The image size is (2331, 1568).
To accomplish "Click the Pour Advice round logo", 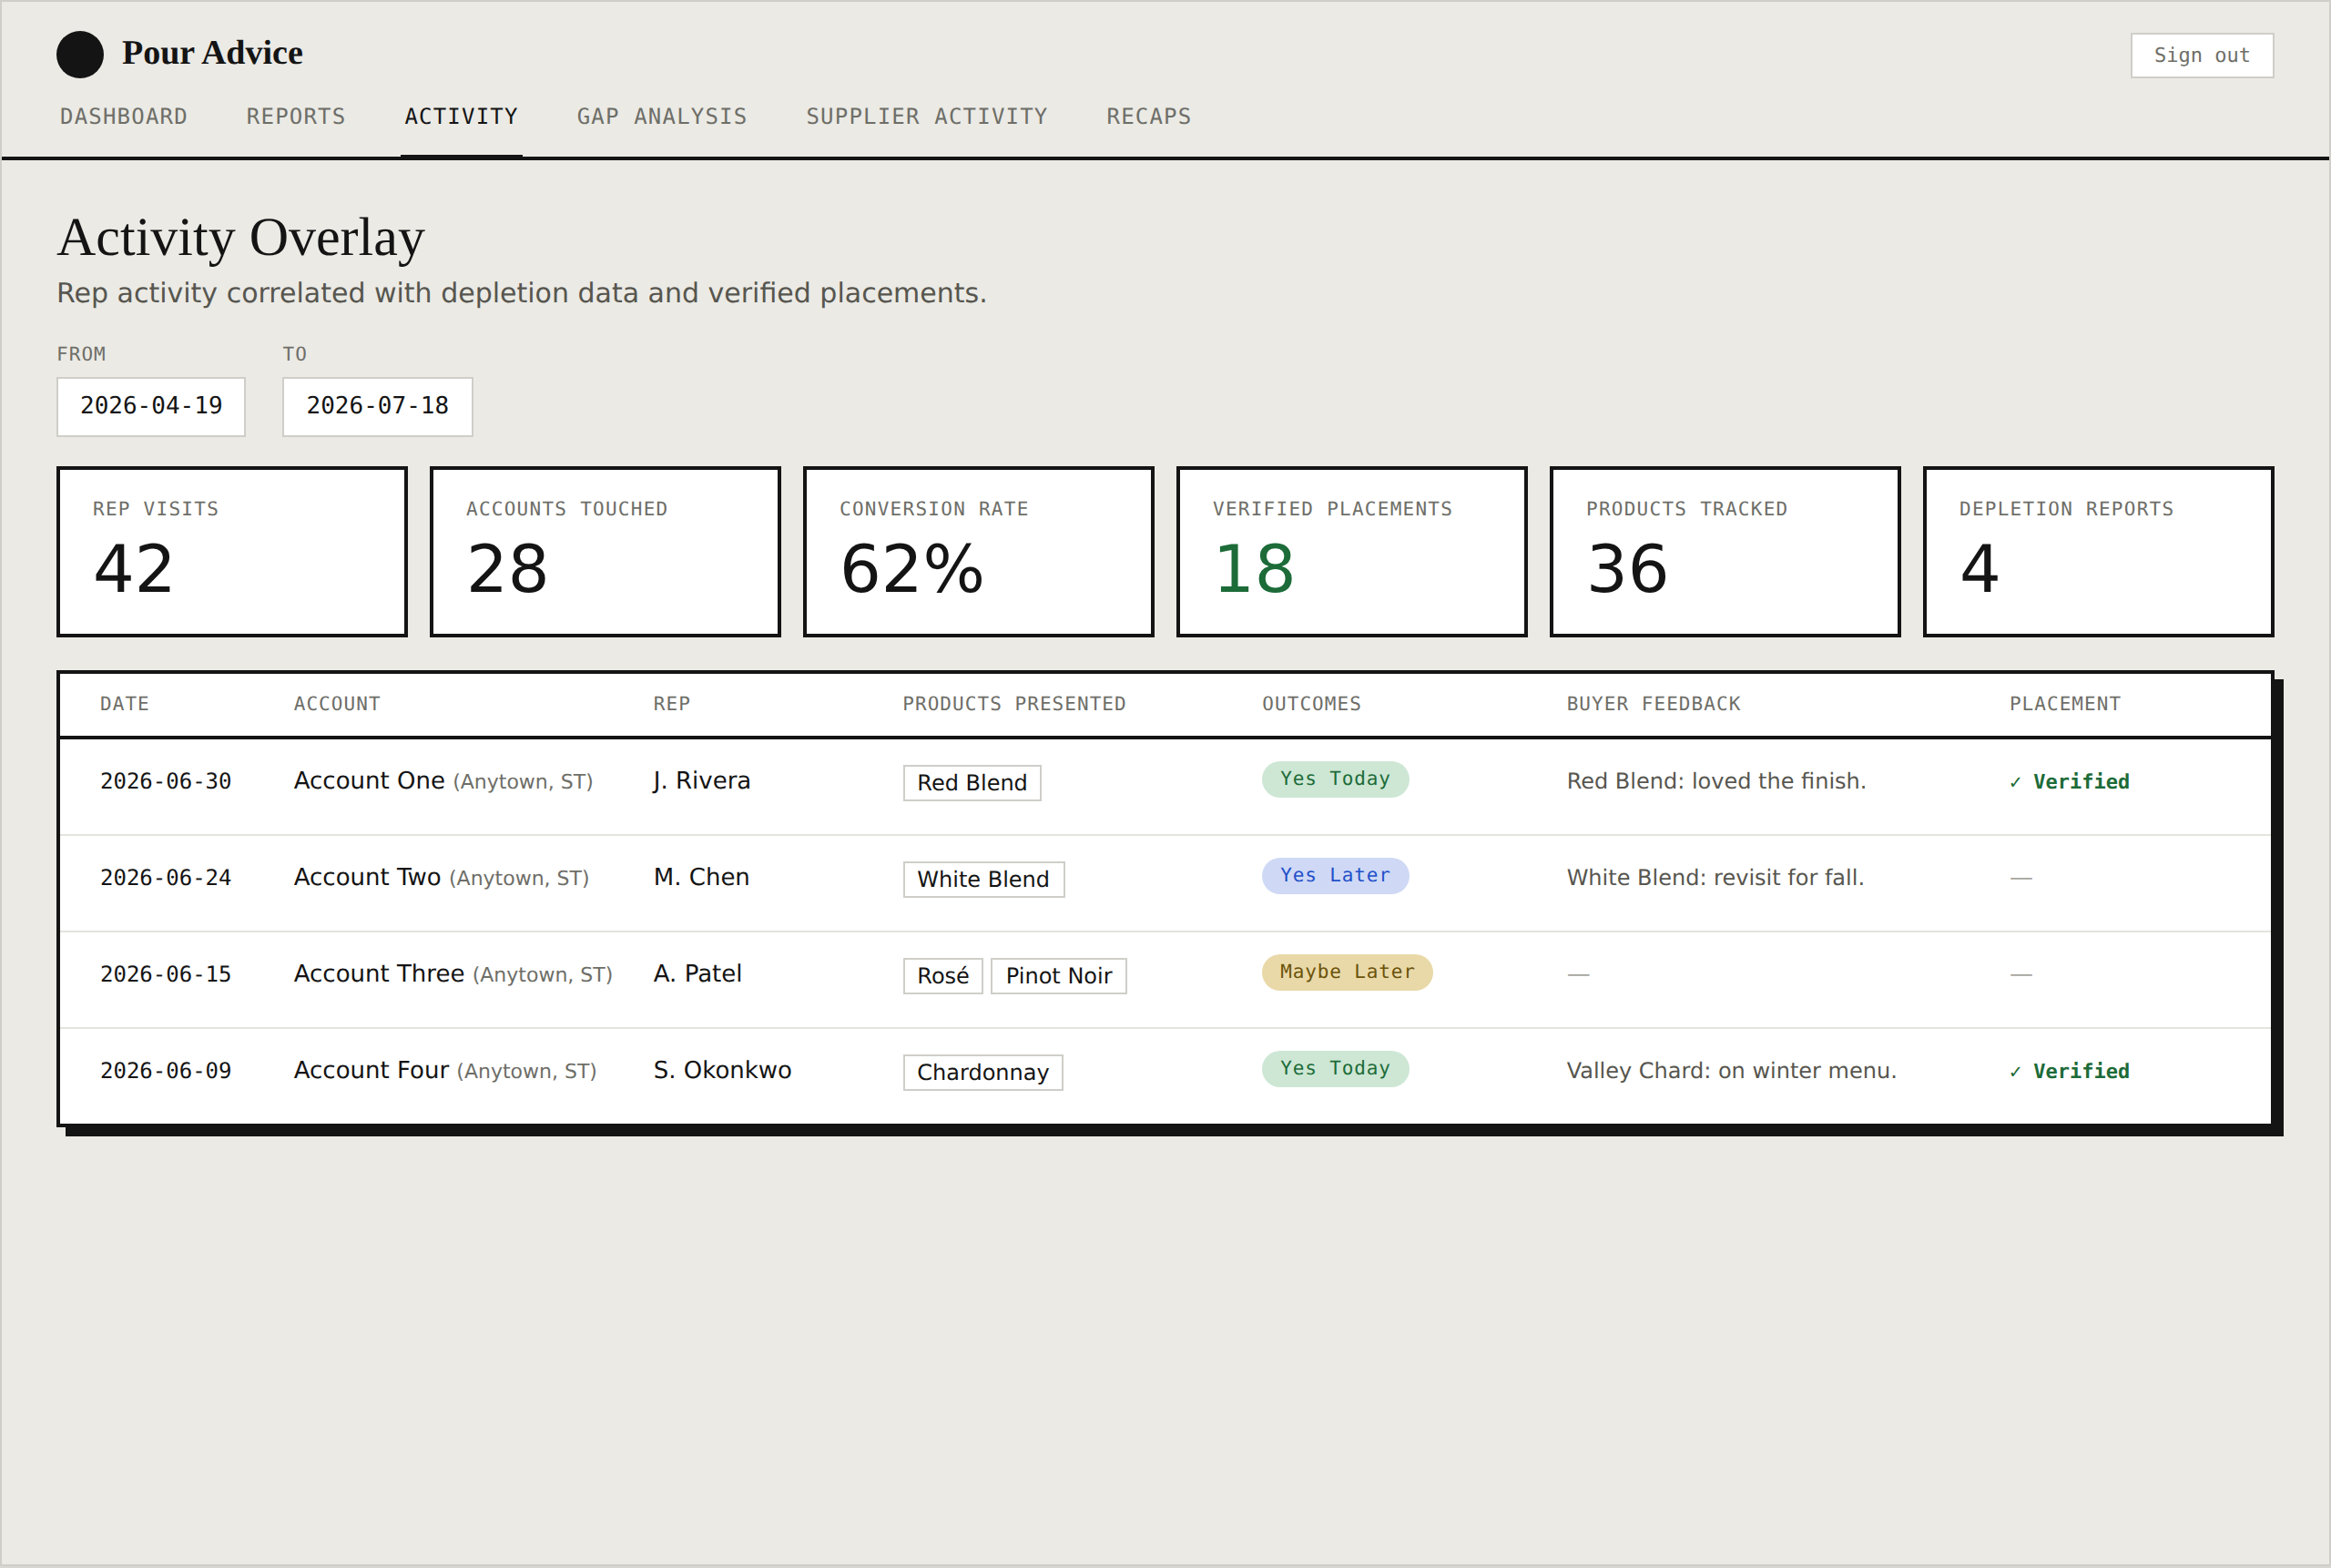I will (80, 54).
